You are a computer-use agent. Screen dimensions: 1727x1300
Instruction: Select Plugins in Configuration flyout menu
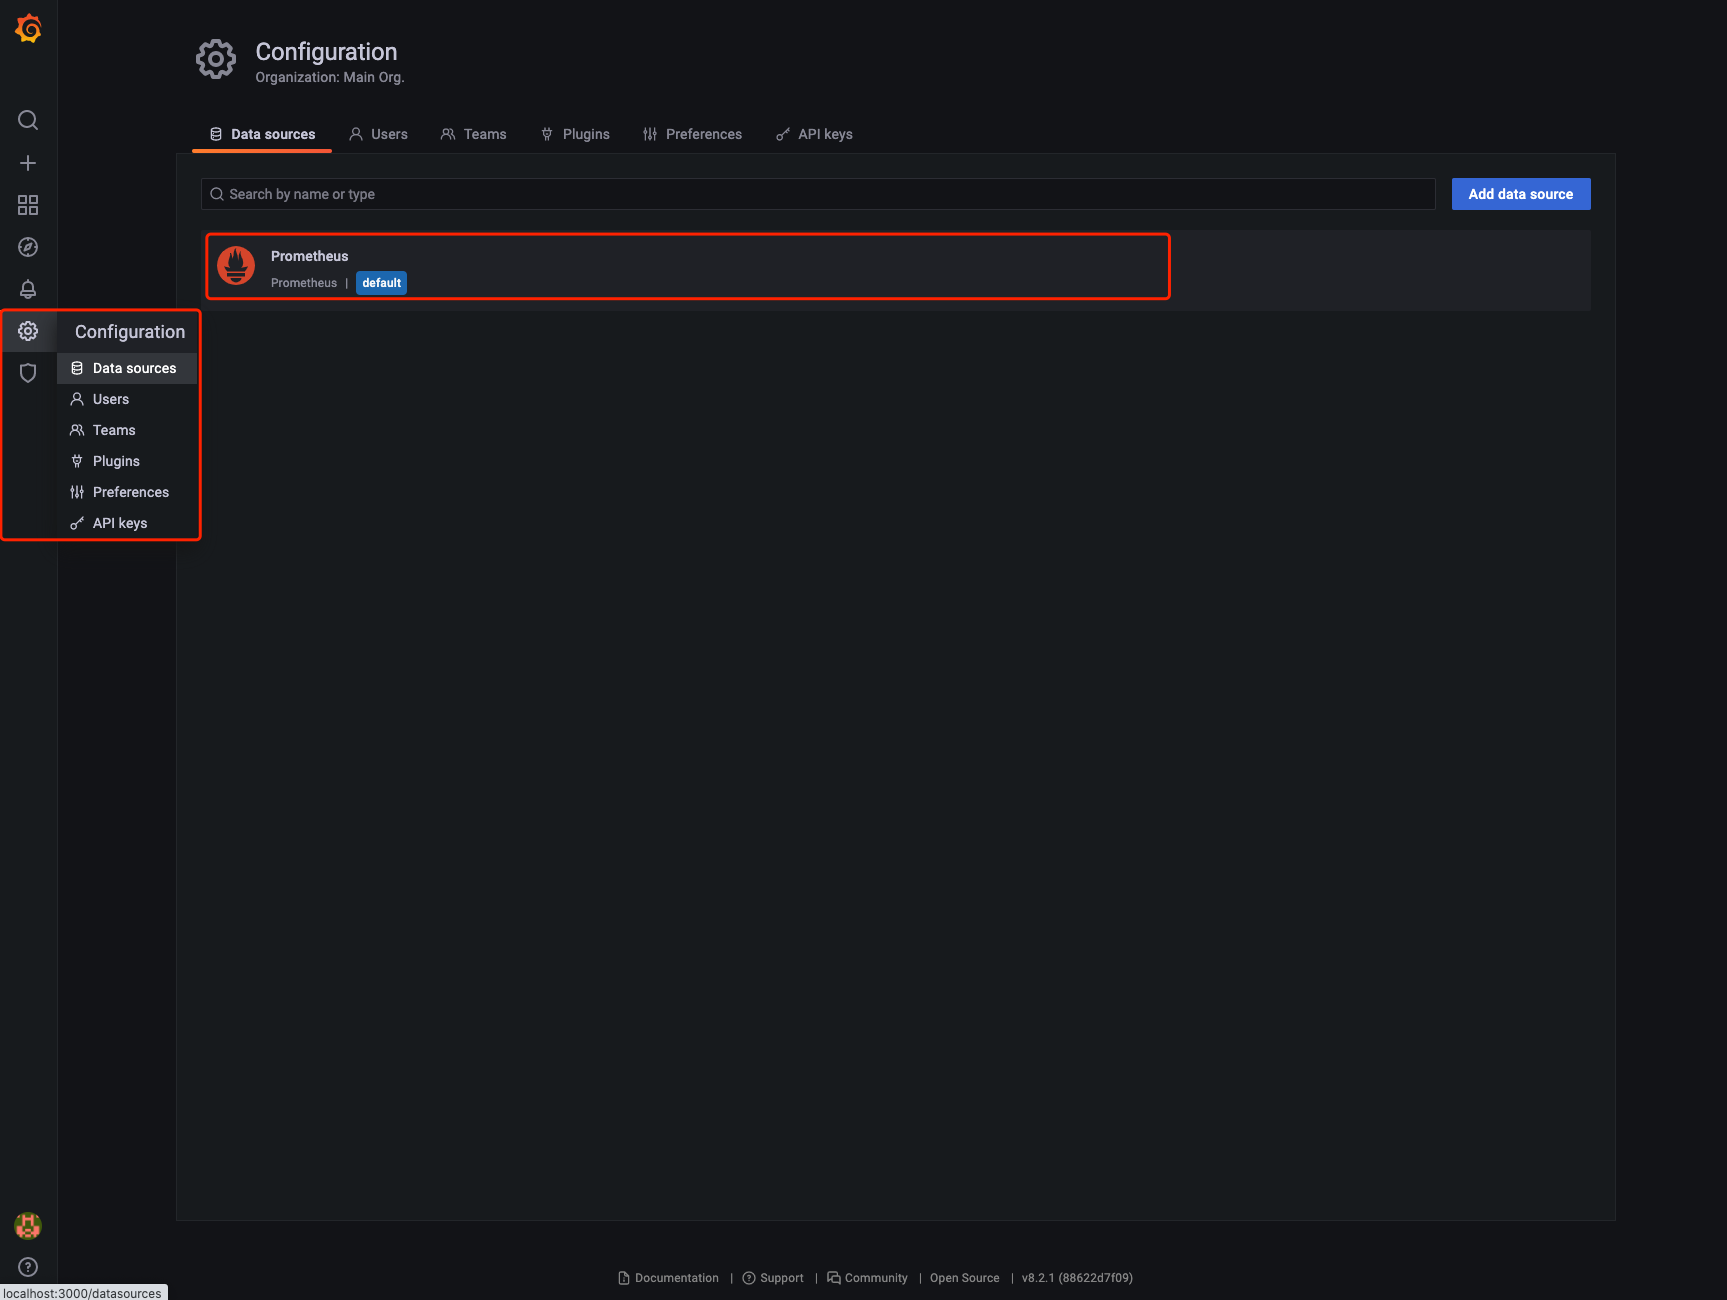[127, 461]
